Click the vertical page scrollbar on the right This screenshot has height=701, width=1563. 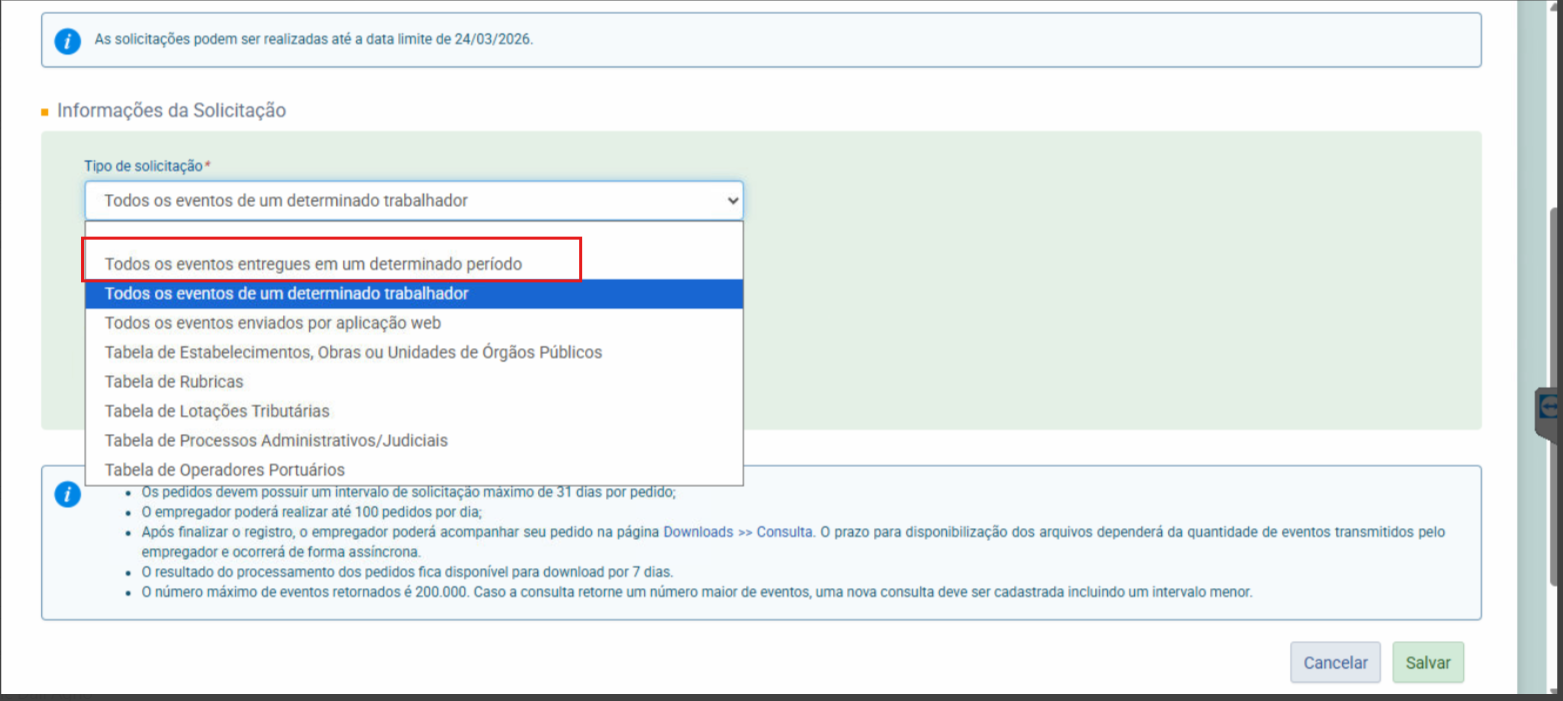[1553, 300]
